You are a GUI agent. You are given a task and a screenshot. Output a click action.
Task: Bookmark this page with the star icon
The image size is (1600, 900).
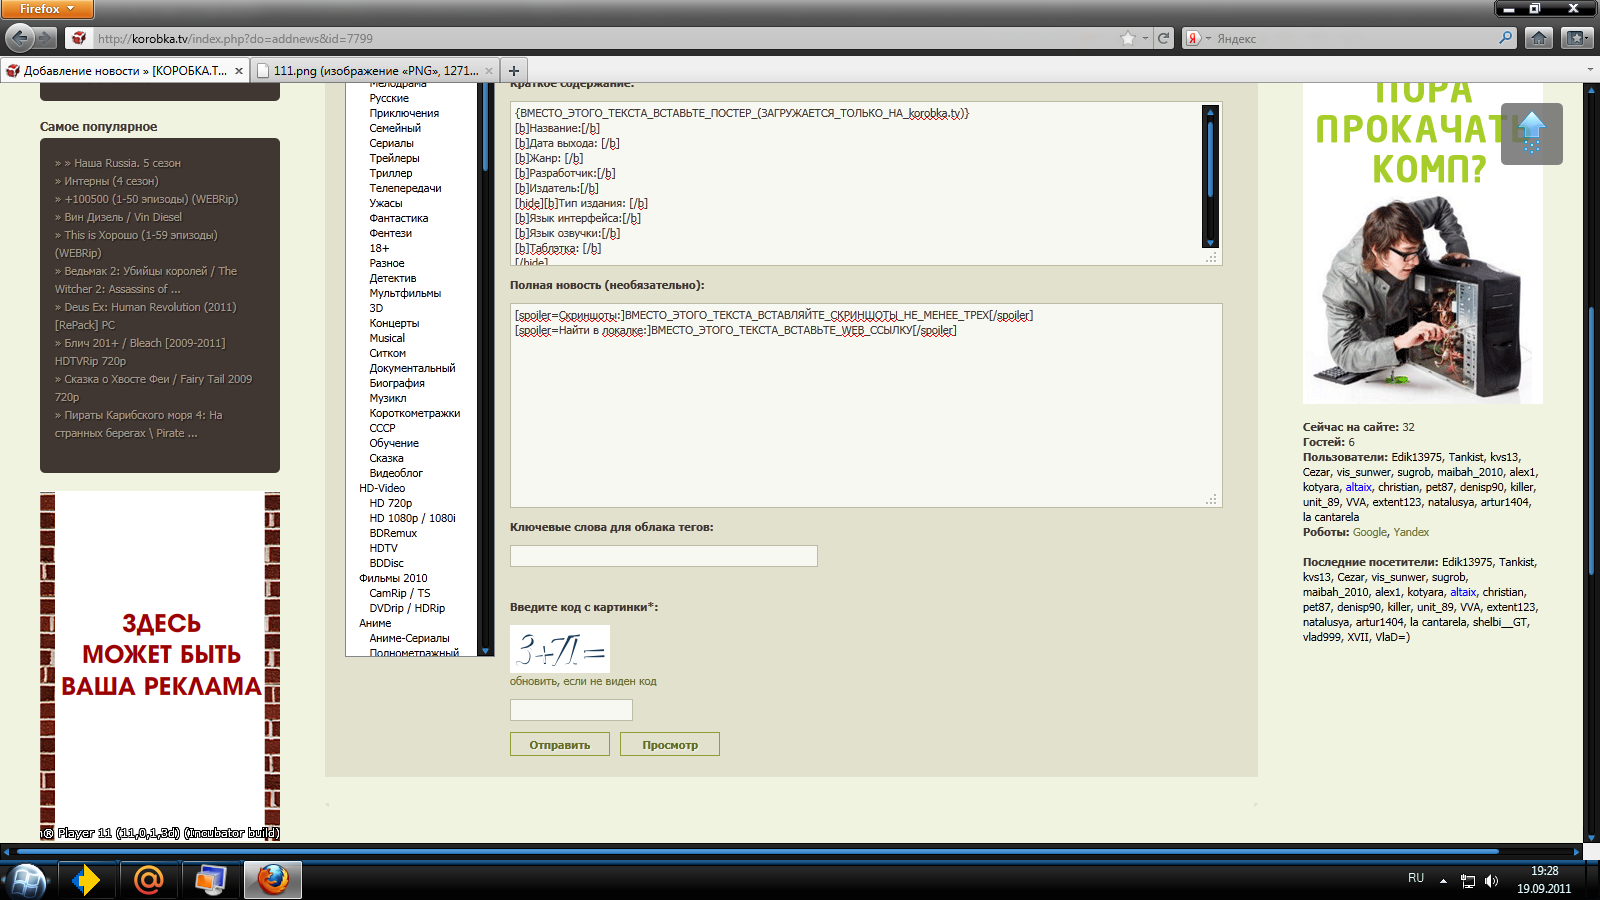(1128, 38)
